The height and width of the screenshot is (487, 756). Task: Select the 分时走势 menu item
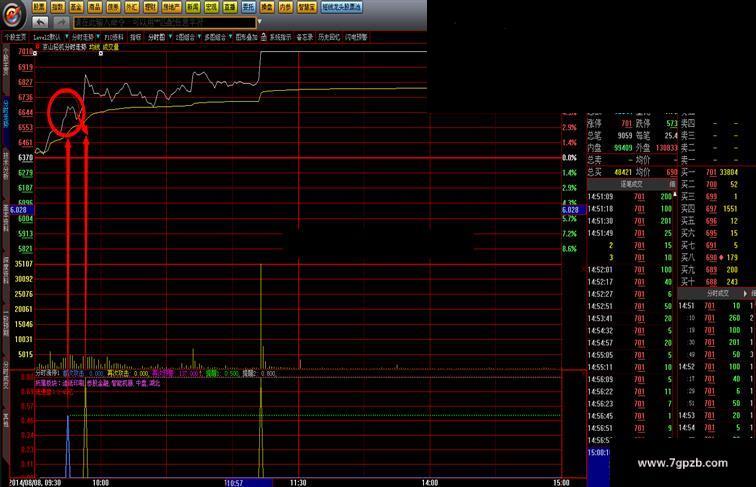[83, 37]
